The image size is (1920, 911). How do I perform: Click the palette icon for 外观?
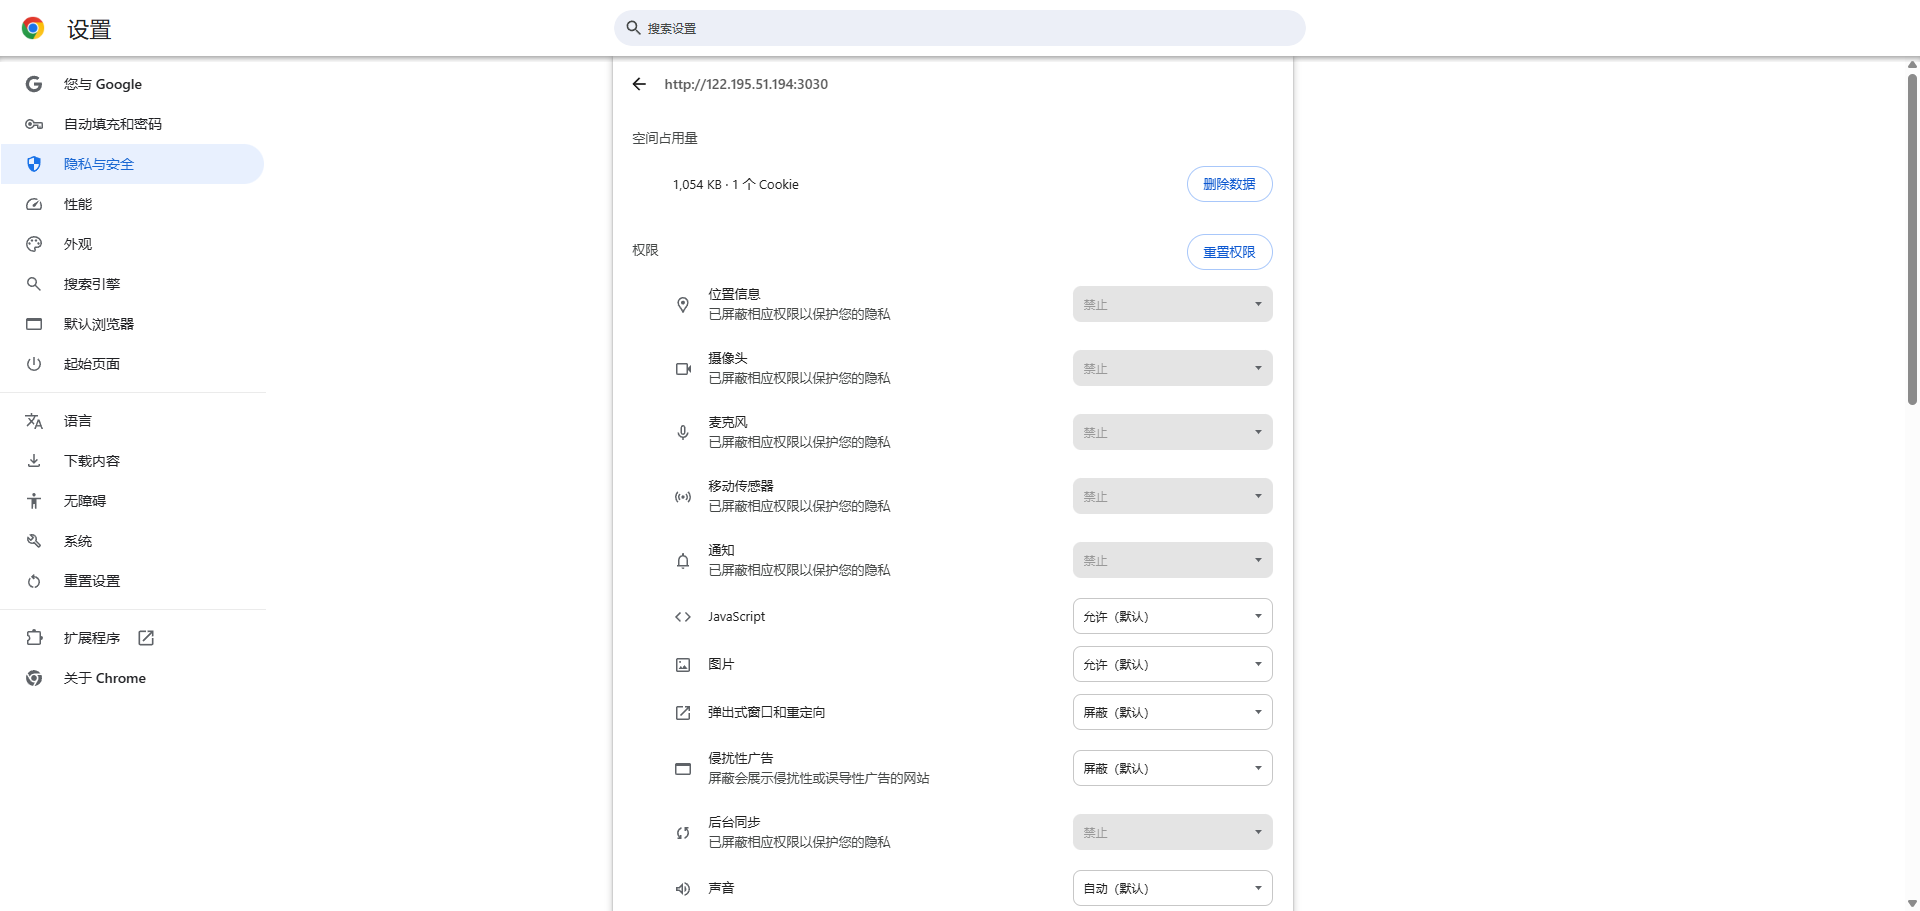click(x=34, y=244)
